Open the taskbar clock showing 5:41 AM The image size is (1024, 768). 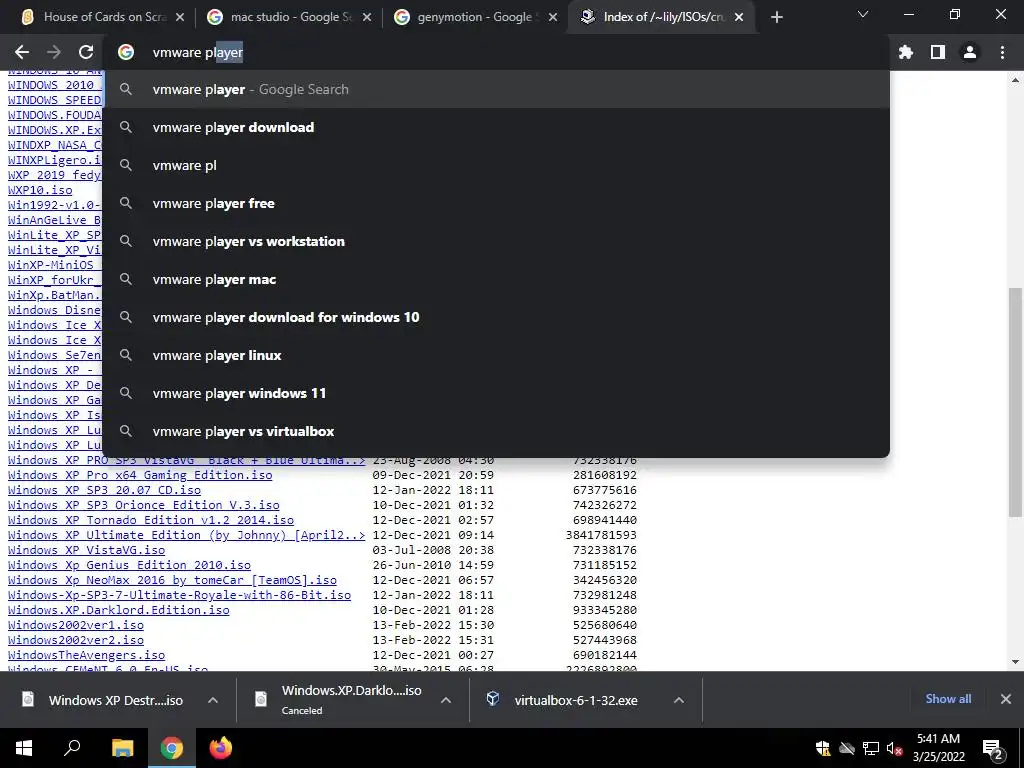click(938, 748)
